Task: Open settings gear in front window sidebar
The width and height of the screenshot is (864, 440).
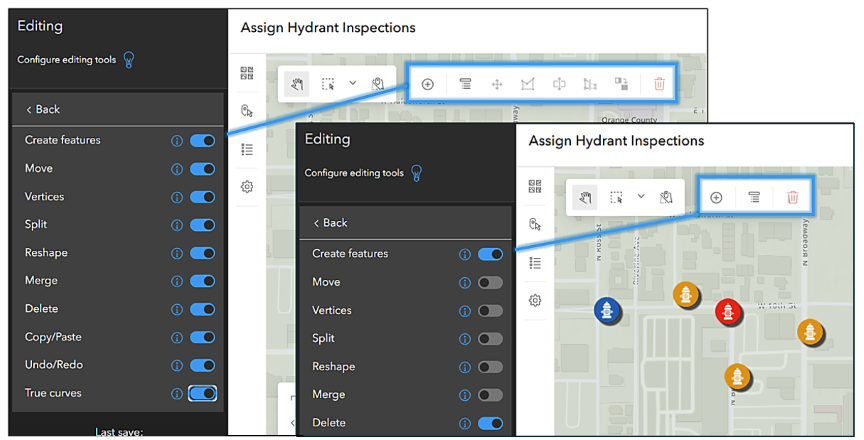Action: click(x=534, y=300)
